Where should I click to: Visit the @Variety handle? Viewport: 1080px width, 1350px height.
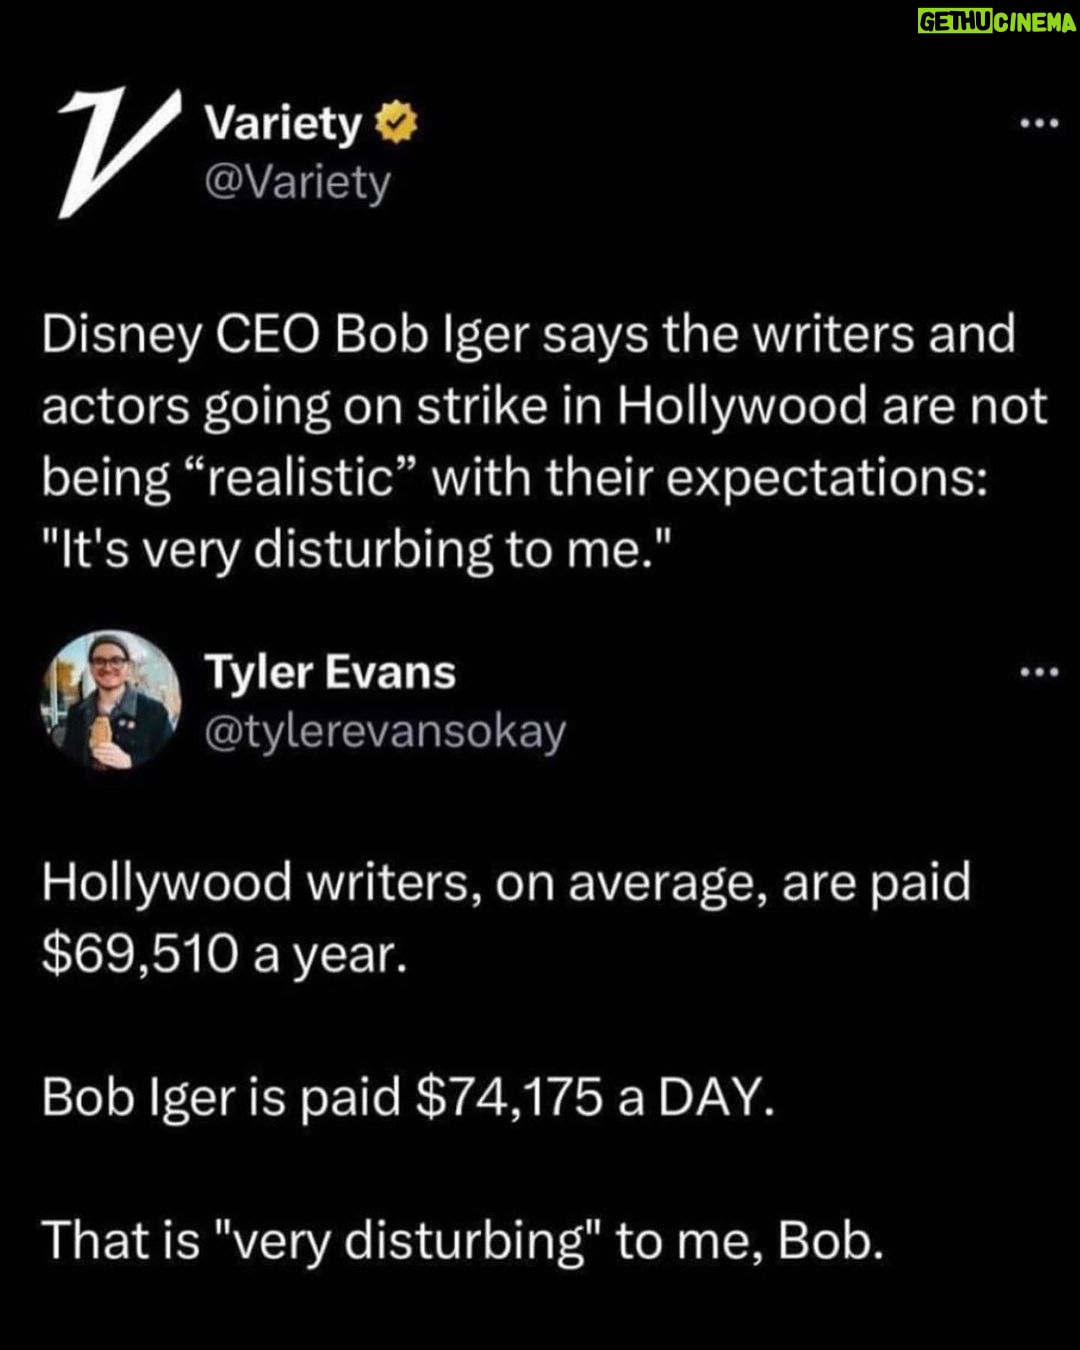(x=298, y=183)
